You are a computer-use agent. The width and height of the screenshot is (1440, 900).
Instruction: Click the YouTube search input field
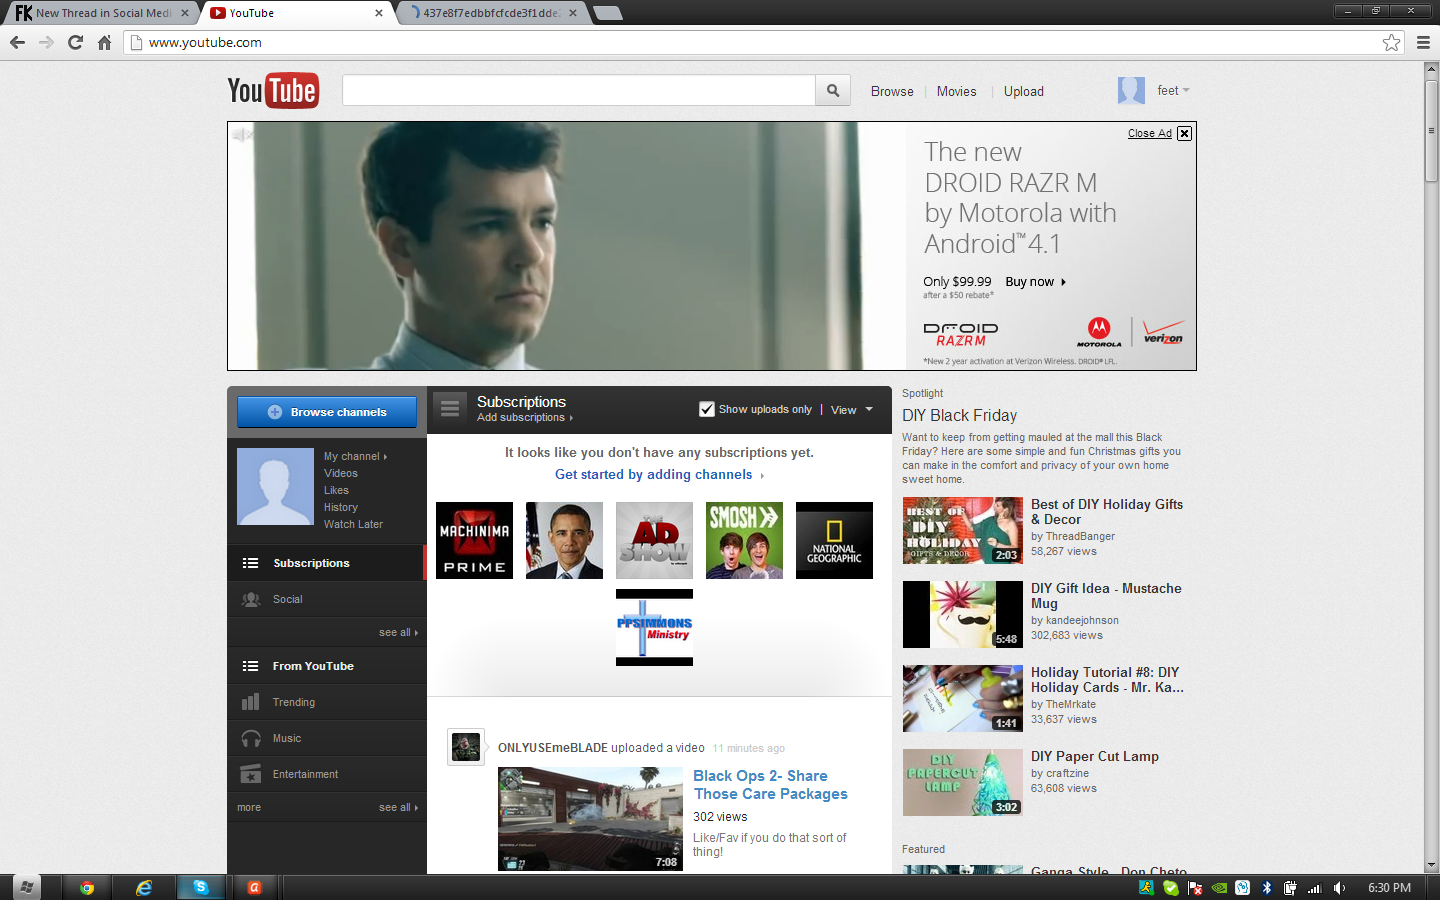point(579,90)
